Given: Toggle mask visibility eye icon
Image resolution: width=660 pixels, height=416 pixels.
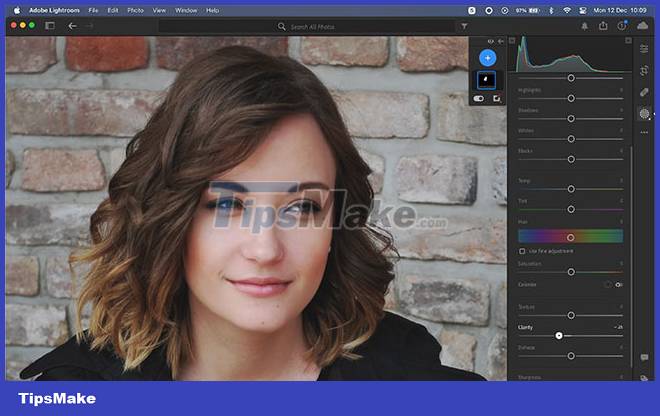Looking at the screenshot, I should tap(490, 41).
